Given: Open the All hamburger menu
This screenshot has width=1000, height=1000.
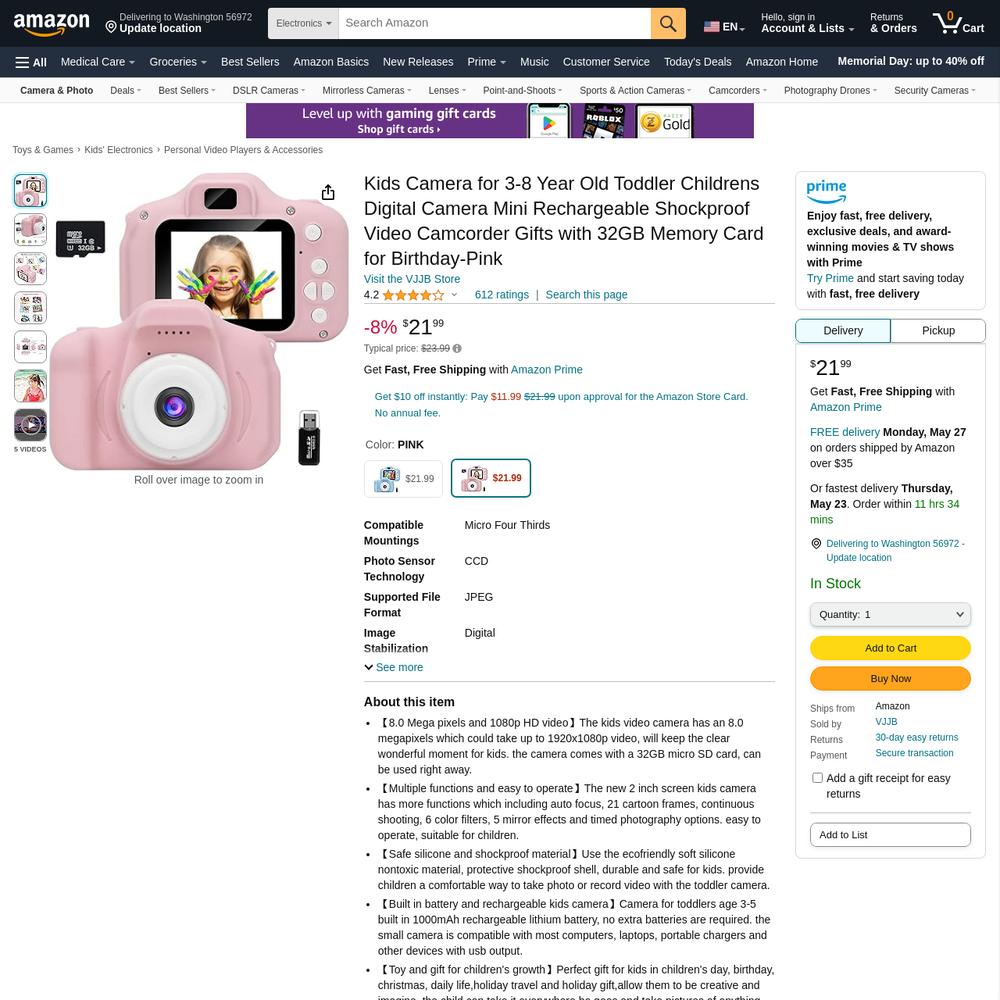Looking at the screenshot, I should (31, 62).
